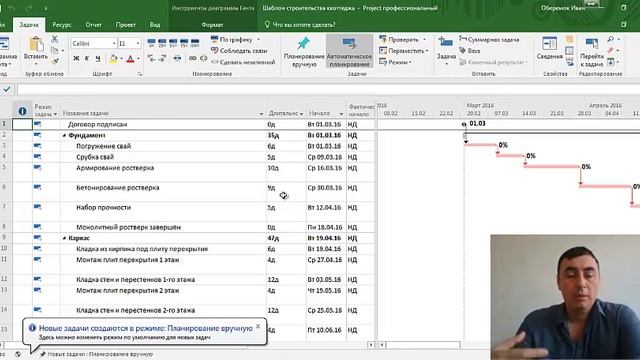Click the Find magnifier icon
This screenshot has width=640, height=360.
click(611, 39)
